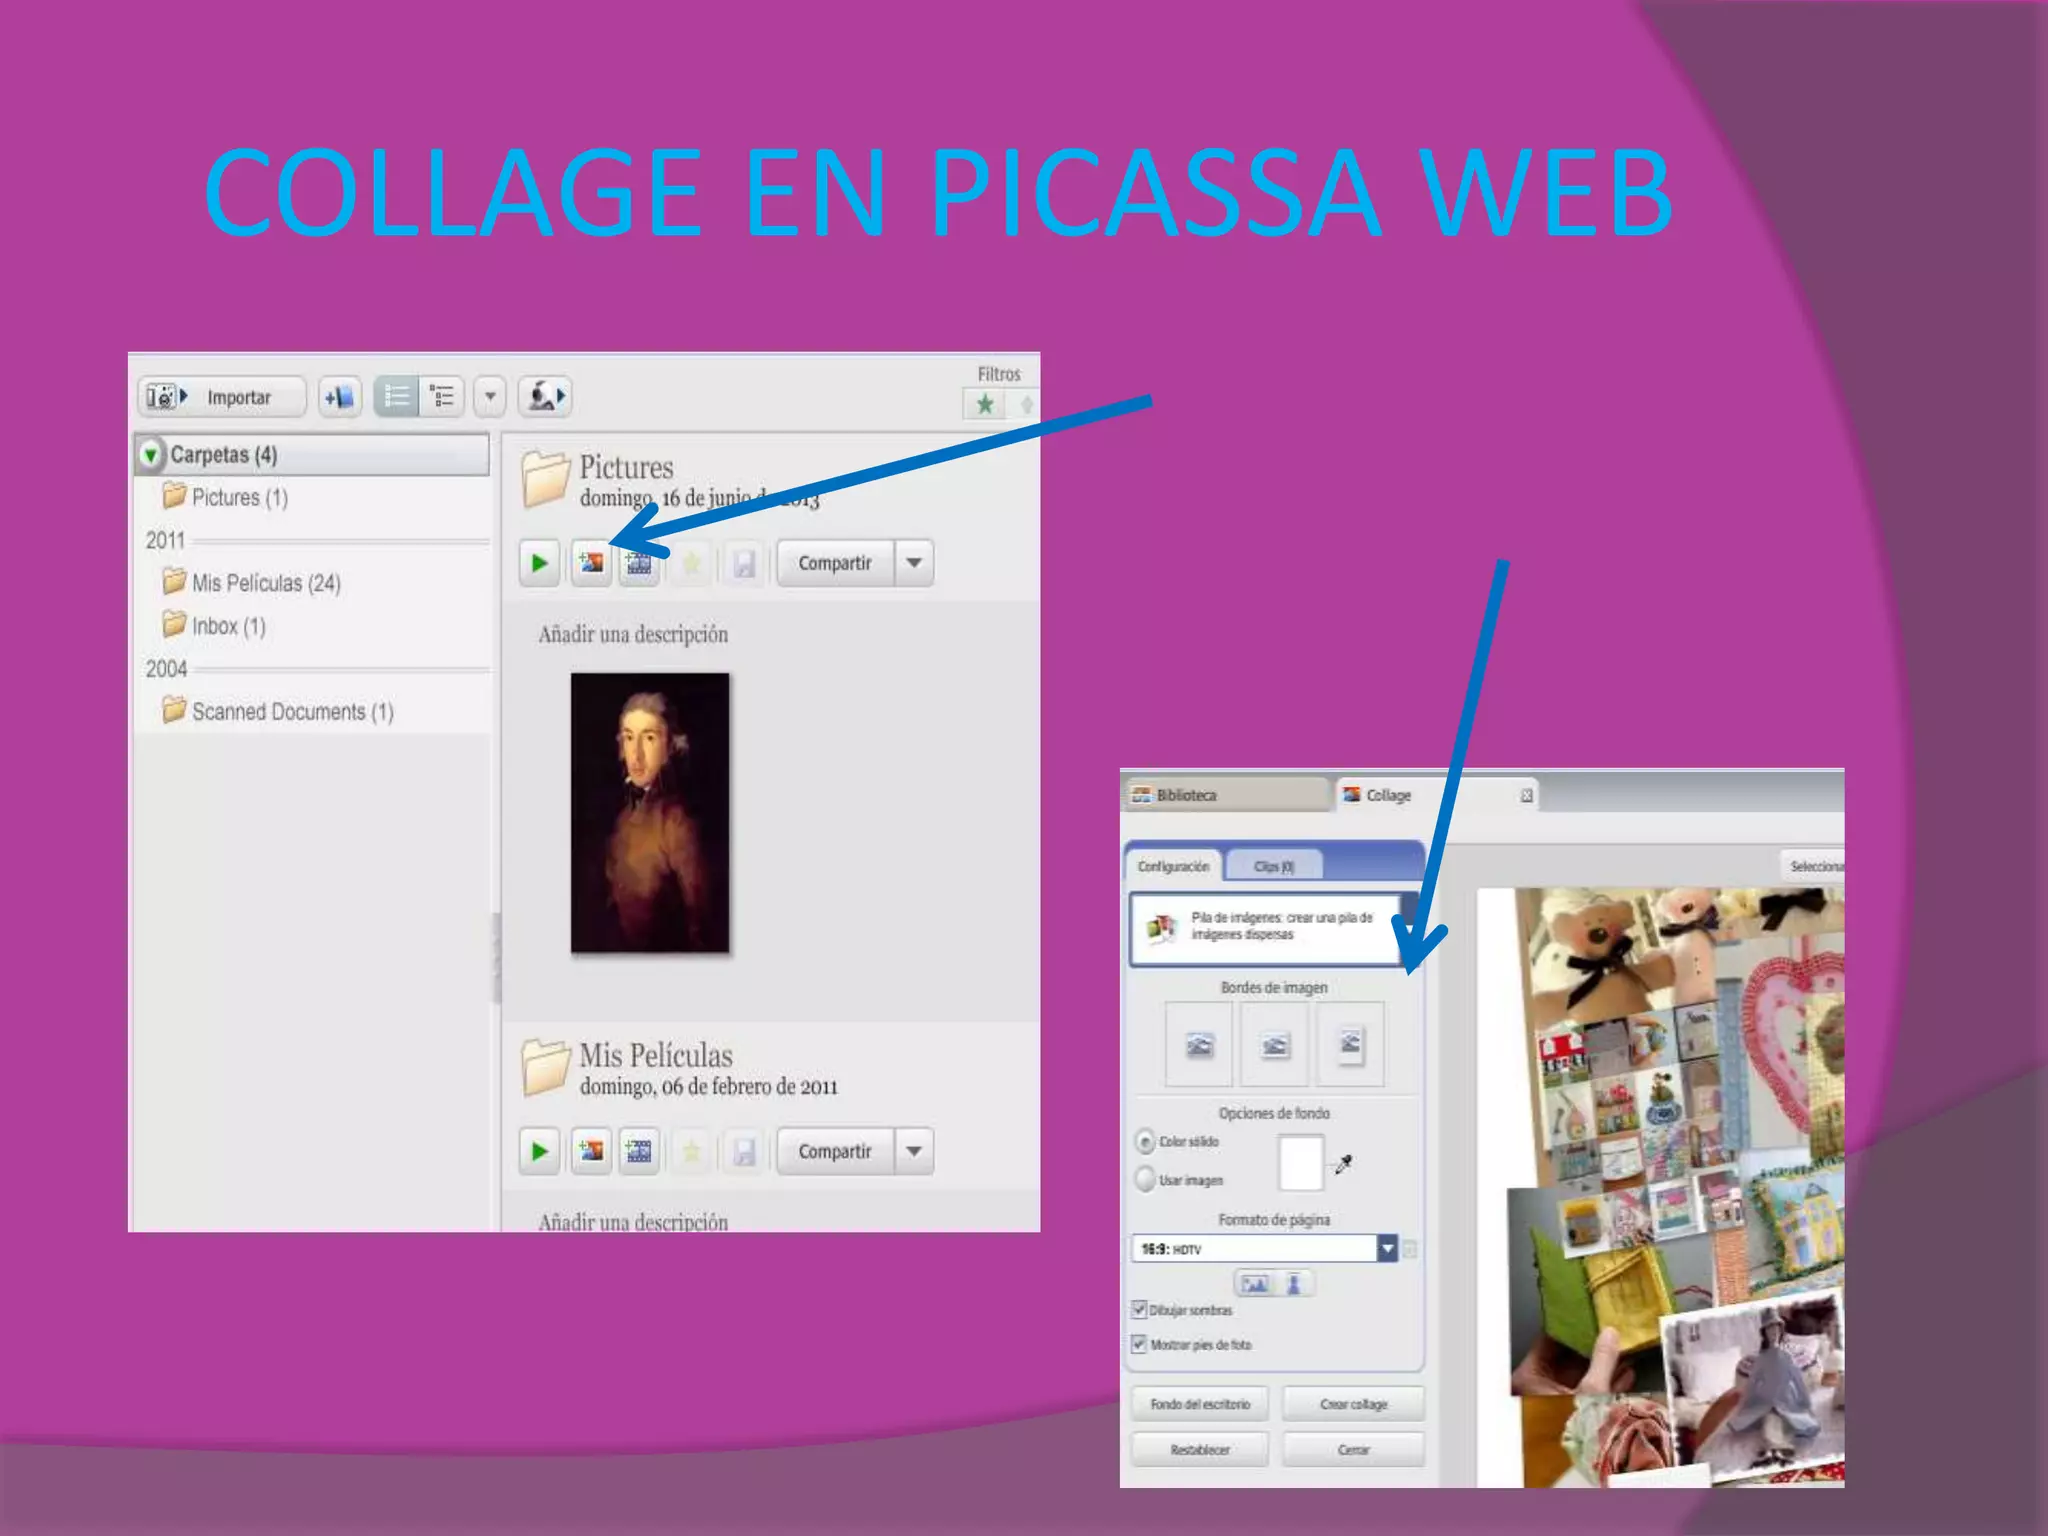Viewport: 2048px width, 1536px height.
Task: Toggle the Dibujar sombras checkbox
Action: [x=1139, y=1309]
